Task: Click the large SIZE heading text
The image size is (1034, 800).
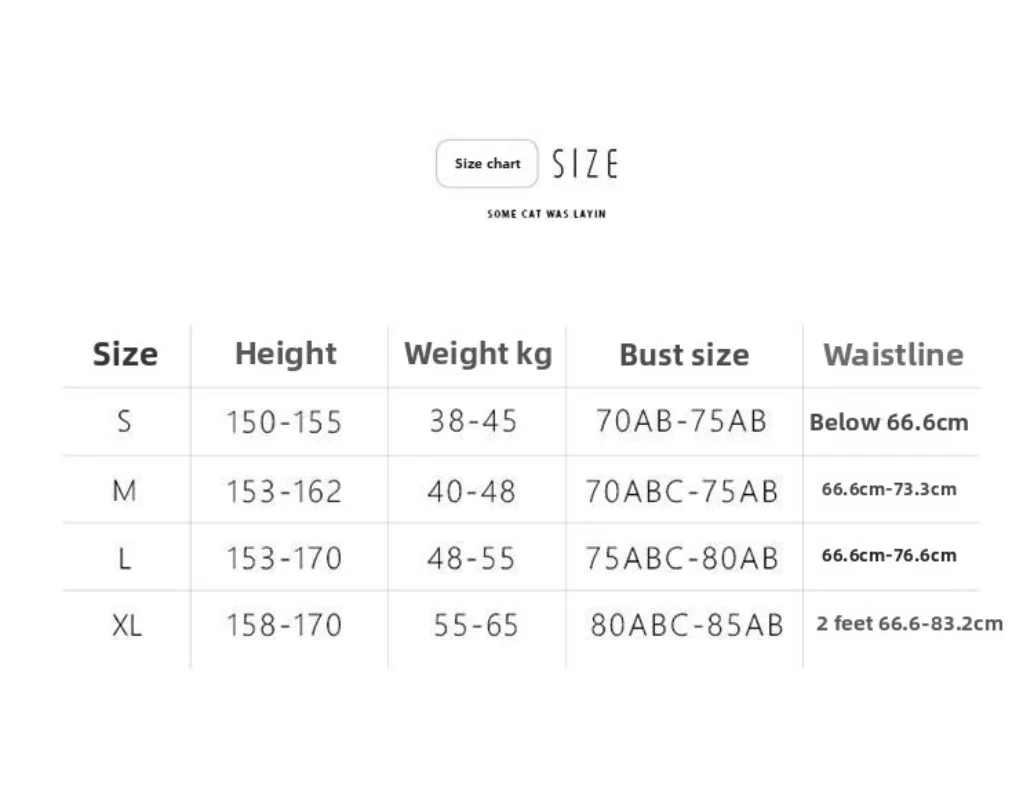Action: point(585,164)
